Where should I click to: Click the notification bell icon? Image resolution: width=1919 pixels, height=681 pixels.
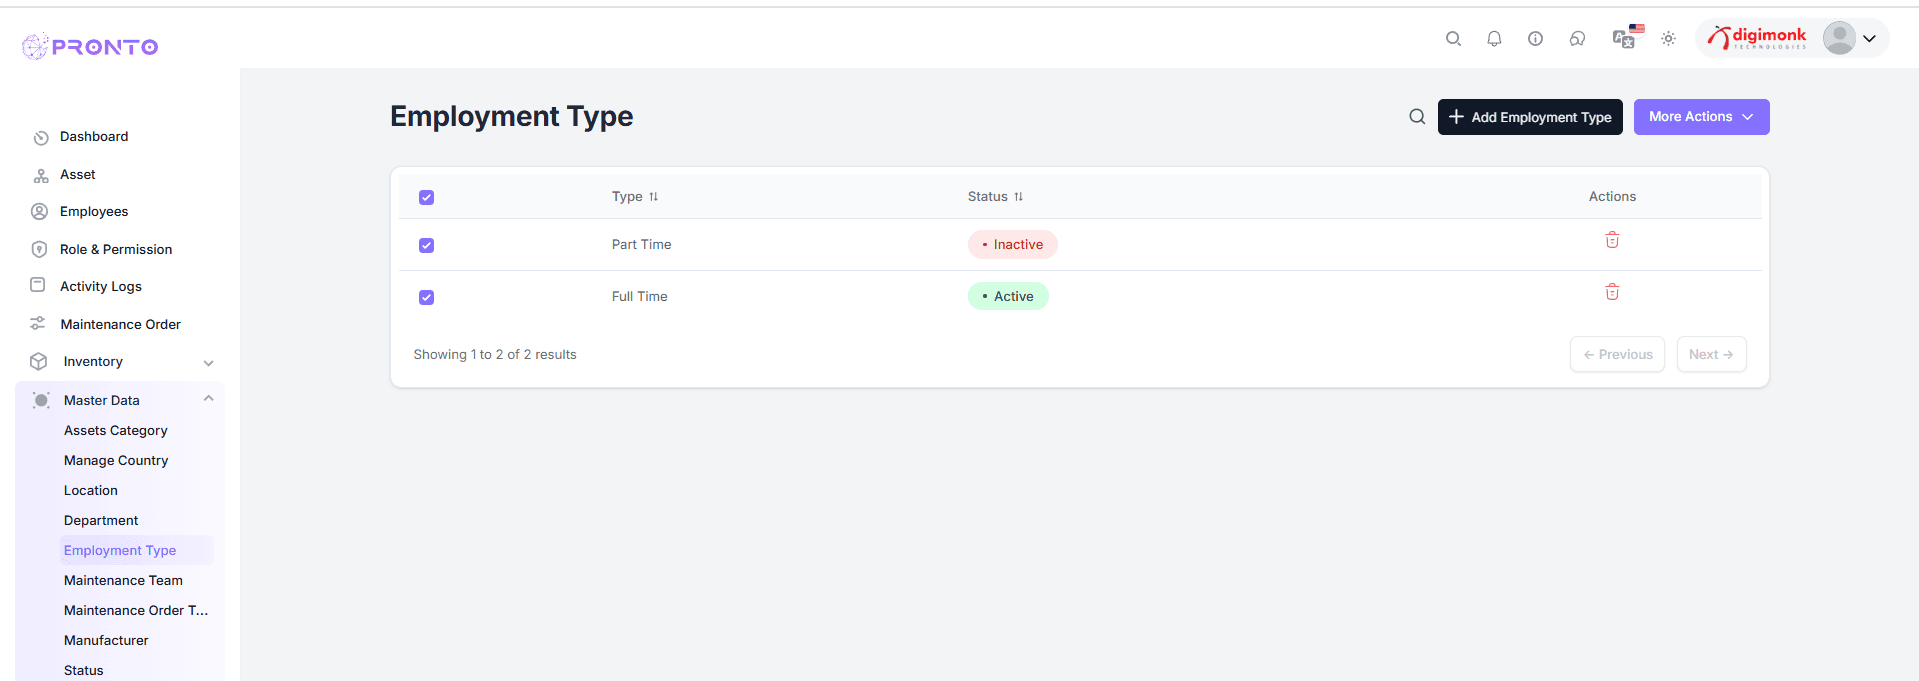point(1494,39)
